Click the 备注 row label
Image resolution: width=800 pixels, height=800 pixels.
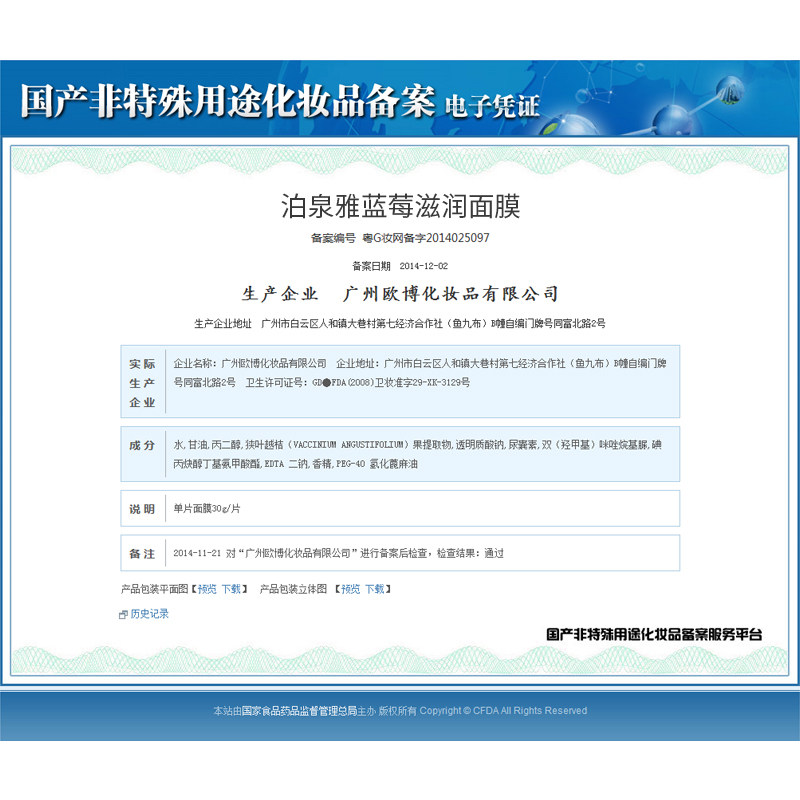point(142,554)
